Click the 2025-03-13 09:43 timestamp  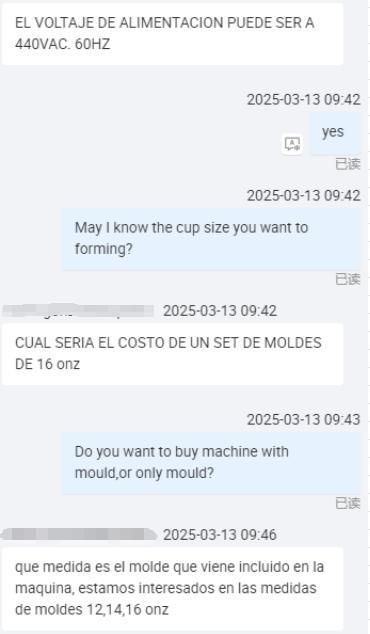[x=304, y=420]
